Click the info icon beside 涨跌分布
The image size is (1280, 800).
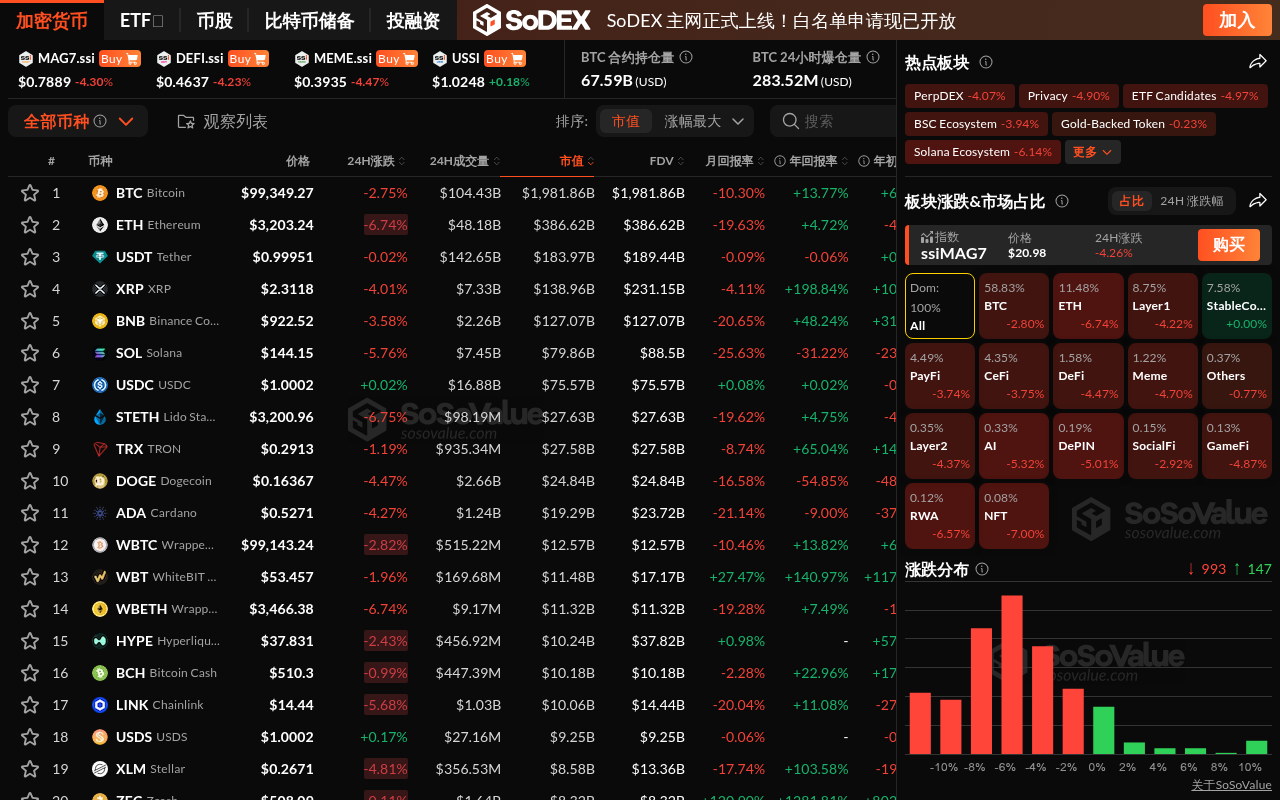point(982,569)
